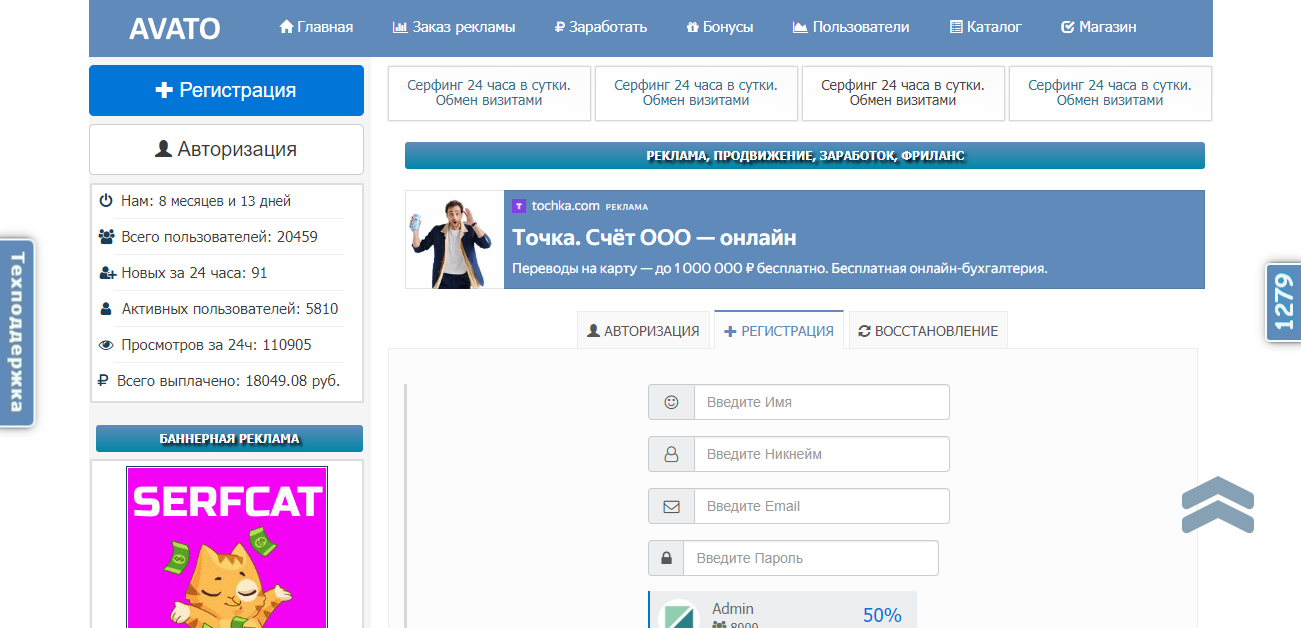Click the blue Регистрация sidebar button
The height and width of the screenshot is (628, 1301).
point(226,90)
